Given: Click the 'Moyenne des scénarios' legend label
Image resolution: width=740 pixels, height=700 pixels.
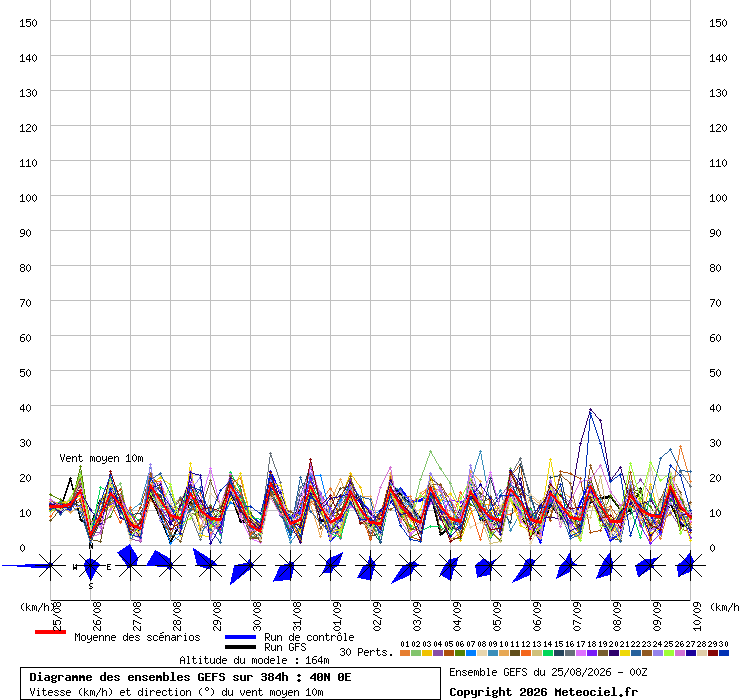Looking at the screenshot, I should pos(137,637).
